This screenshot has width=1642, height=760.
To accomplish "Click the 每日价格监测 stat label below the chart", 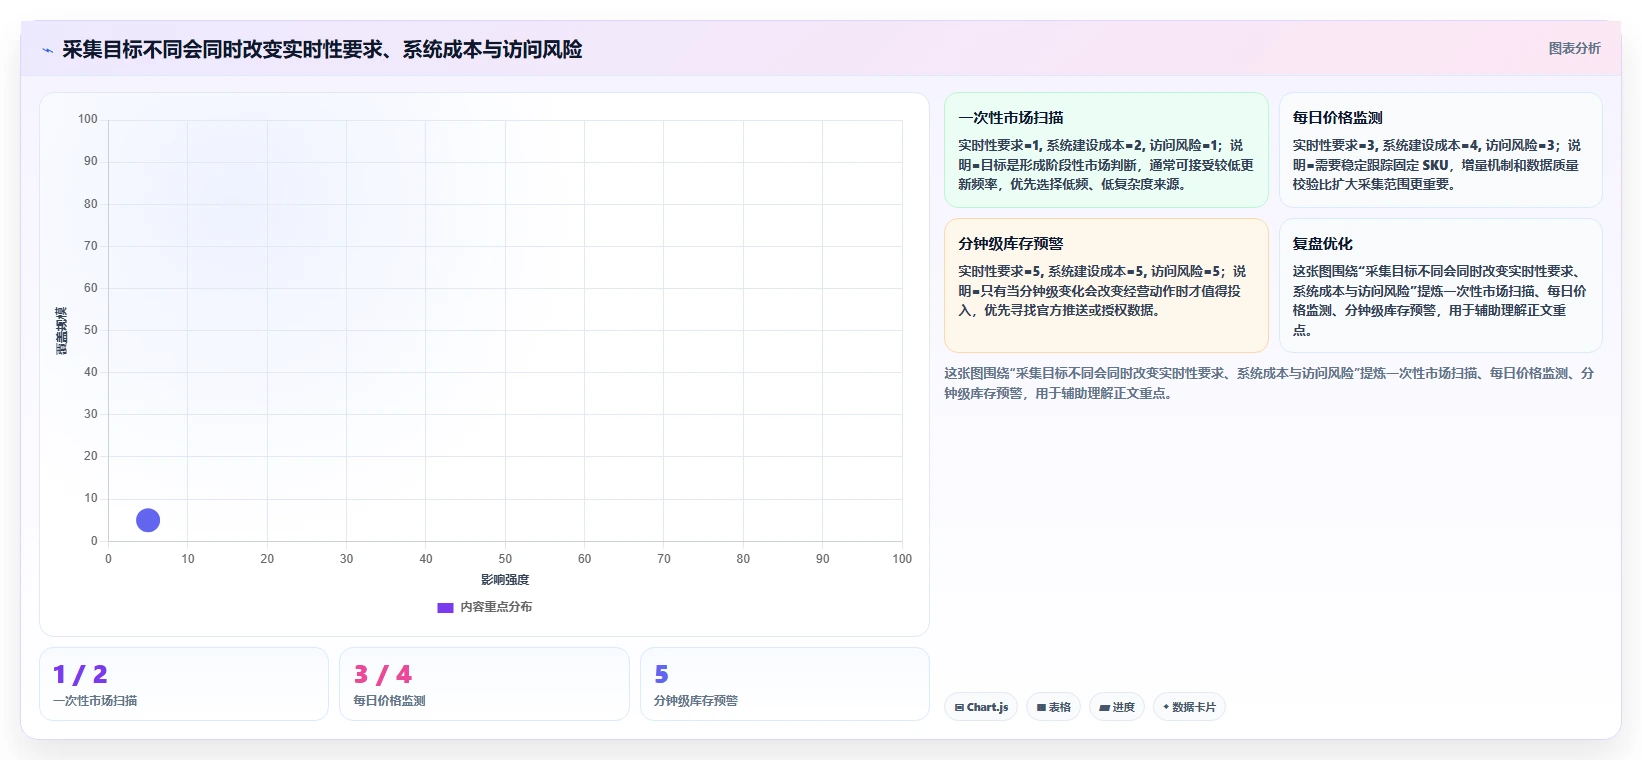I will click(389, 701).
